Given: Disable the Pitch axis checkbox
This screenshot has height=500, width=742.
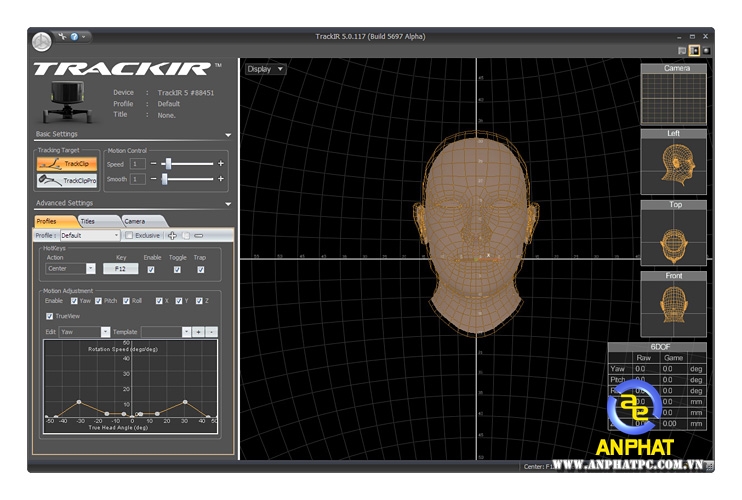Looking at the screenshot, I should click(x=98, y=301).
